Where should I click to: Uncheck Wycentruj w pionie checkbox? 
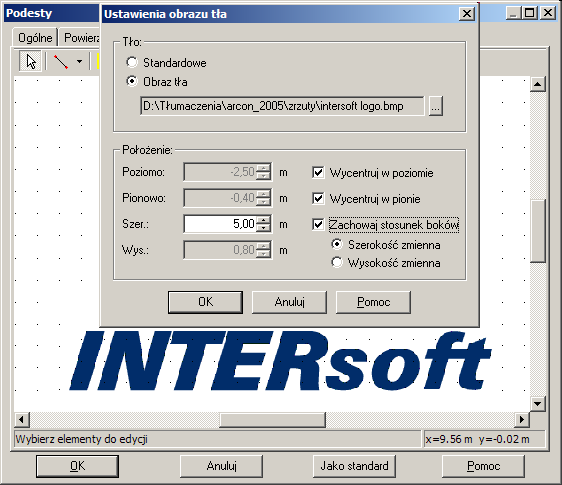point(318,199)
